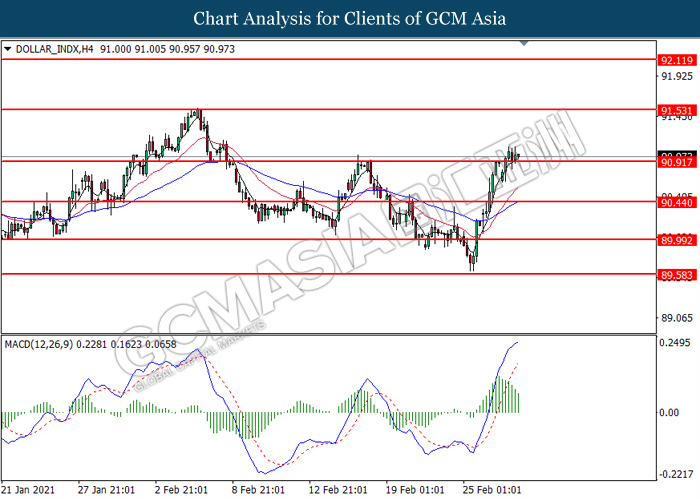The height and width of the screenshot is (500, 700).
Task: Click the peak of the blue MACD line
Action: pos(517,342)
